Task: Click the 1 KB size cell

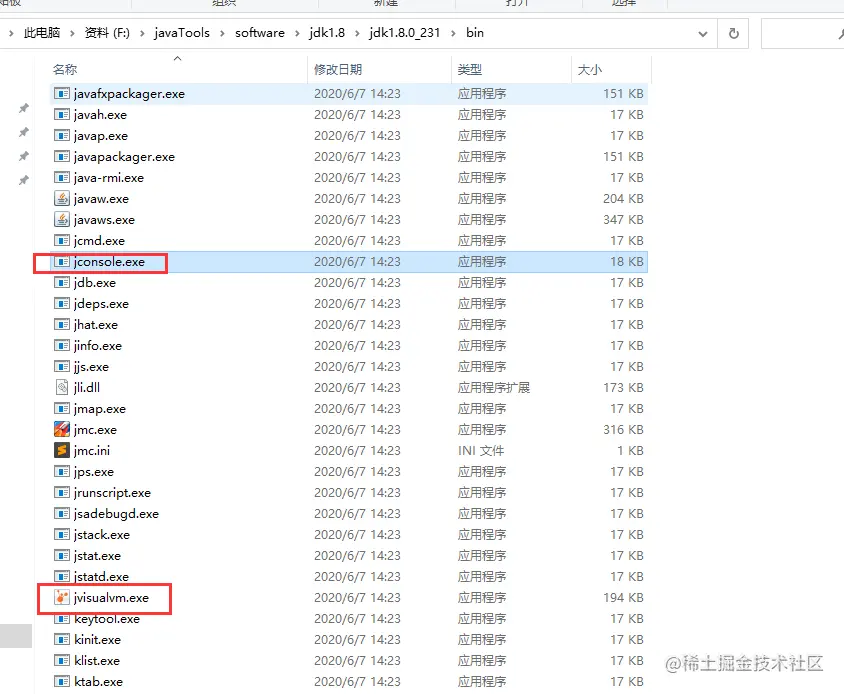Action: click(x=630, y=451)
